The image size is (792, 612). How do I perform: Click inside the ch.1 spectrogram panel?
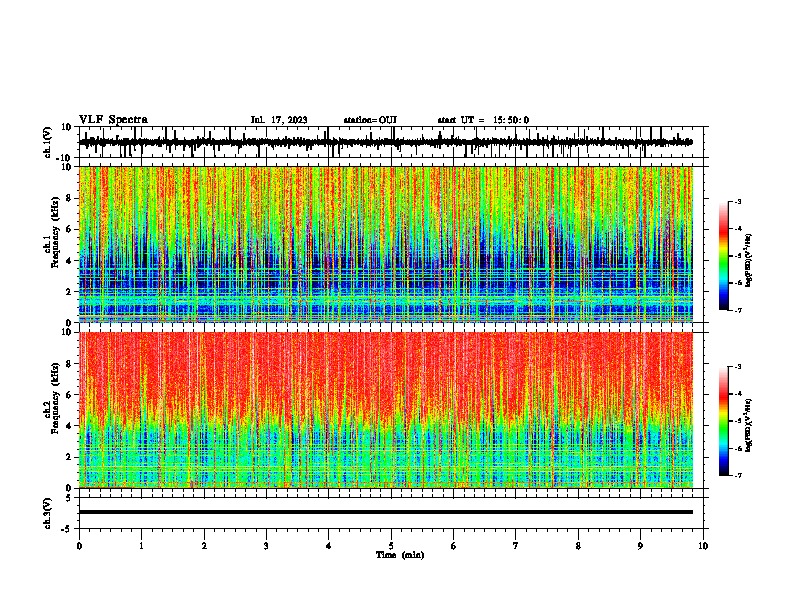[386, 244]
